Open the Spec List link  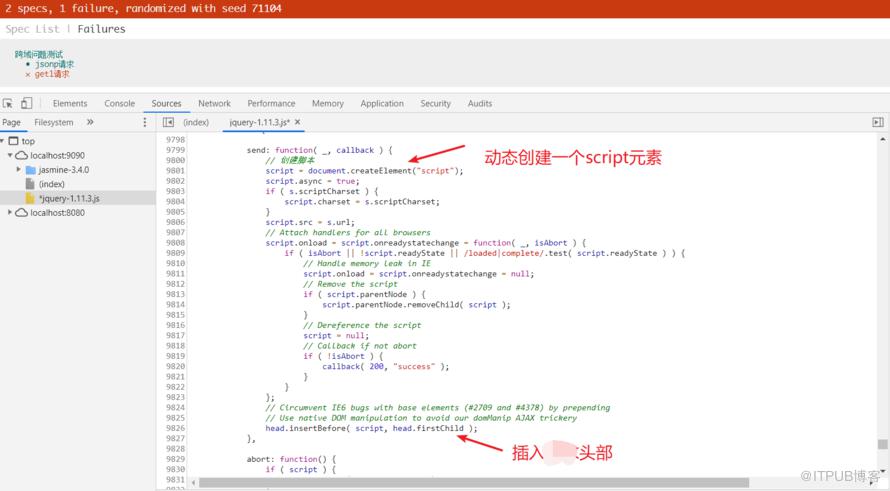point(32,29)
